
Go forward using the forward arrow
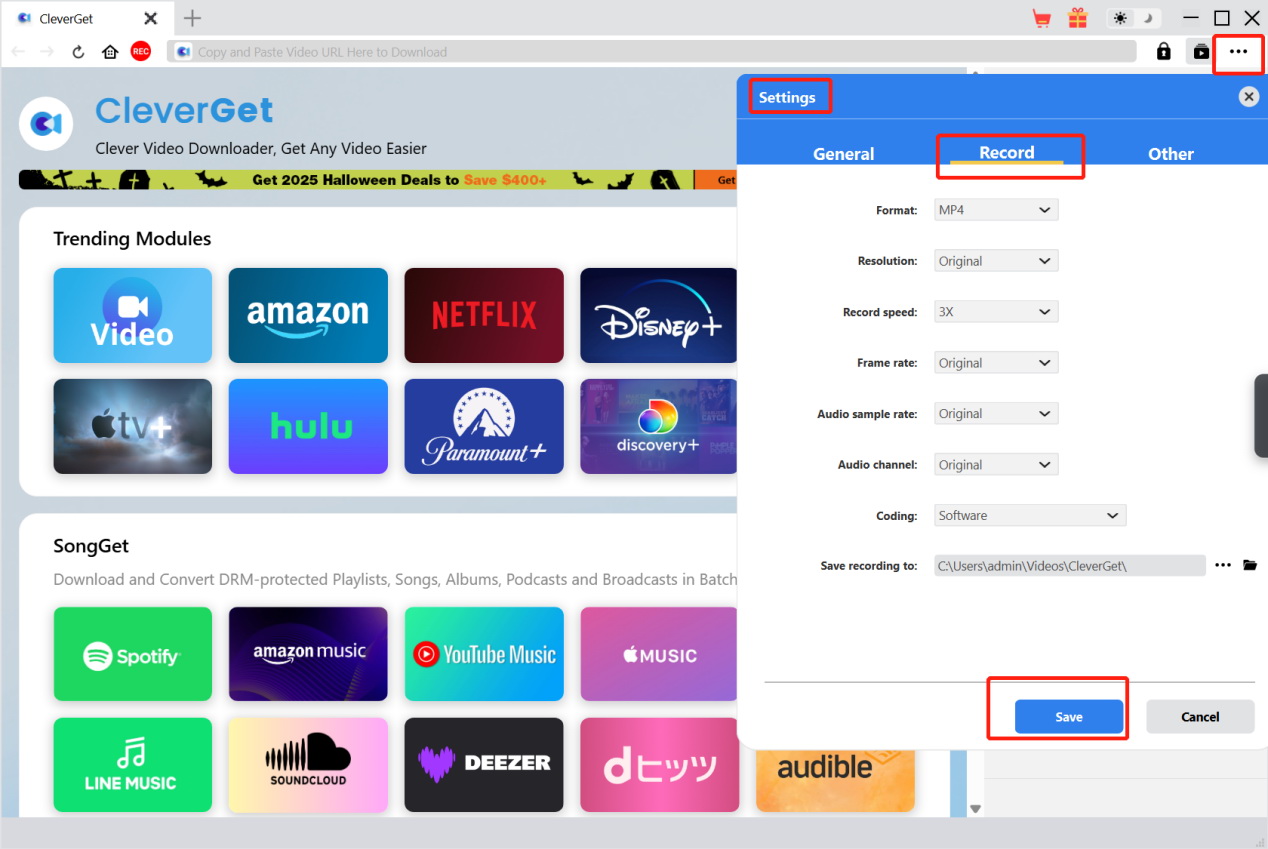point(47,51)
